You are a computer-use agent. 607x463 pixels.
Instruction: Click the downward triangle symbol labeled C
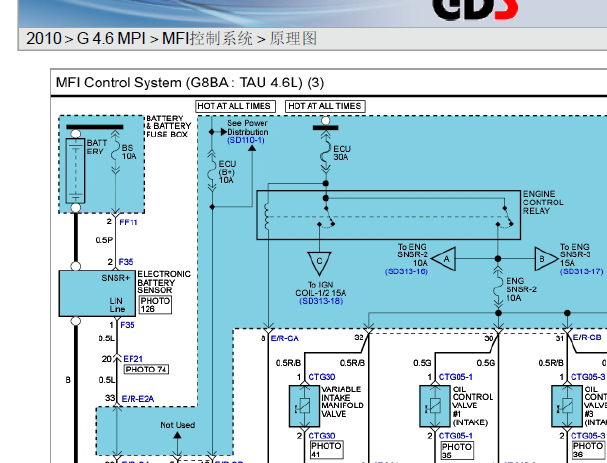tap(319, 264)
